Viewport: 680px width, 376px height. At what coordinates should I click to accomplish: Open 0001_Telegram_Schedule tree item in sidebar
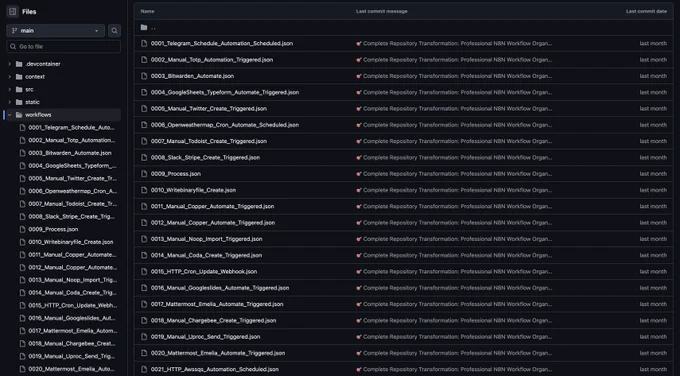pyautogui.click(x=72, y=128)
